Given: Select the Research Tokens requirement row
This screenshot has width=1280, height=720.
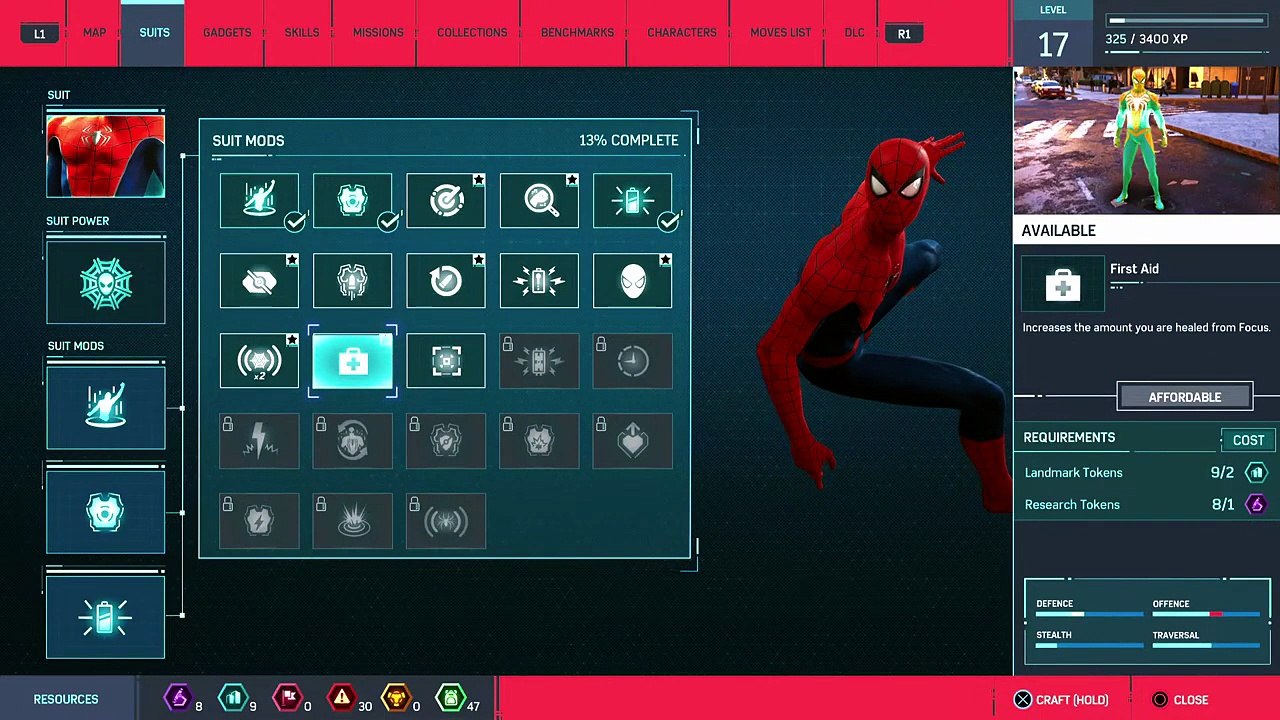Looking at the screenshot, I should click(1147, 505).
